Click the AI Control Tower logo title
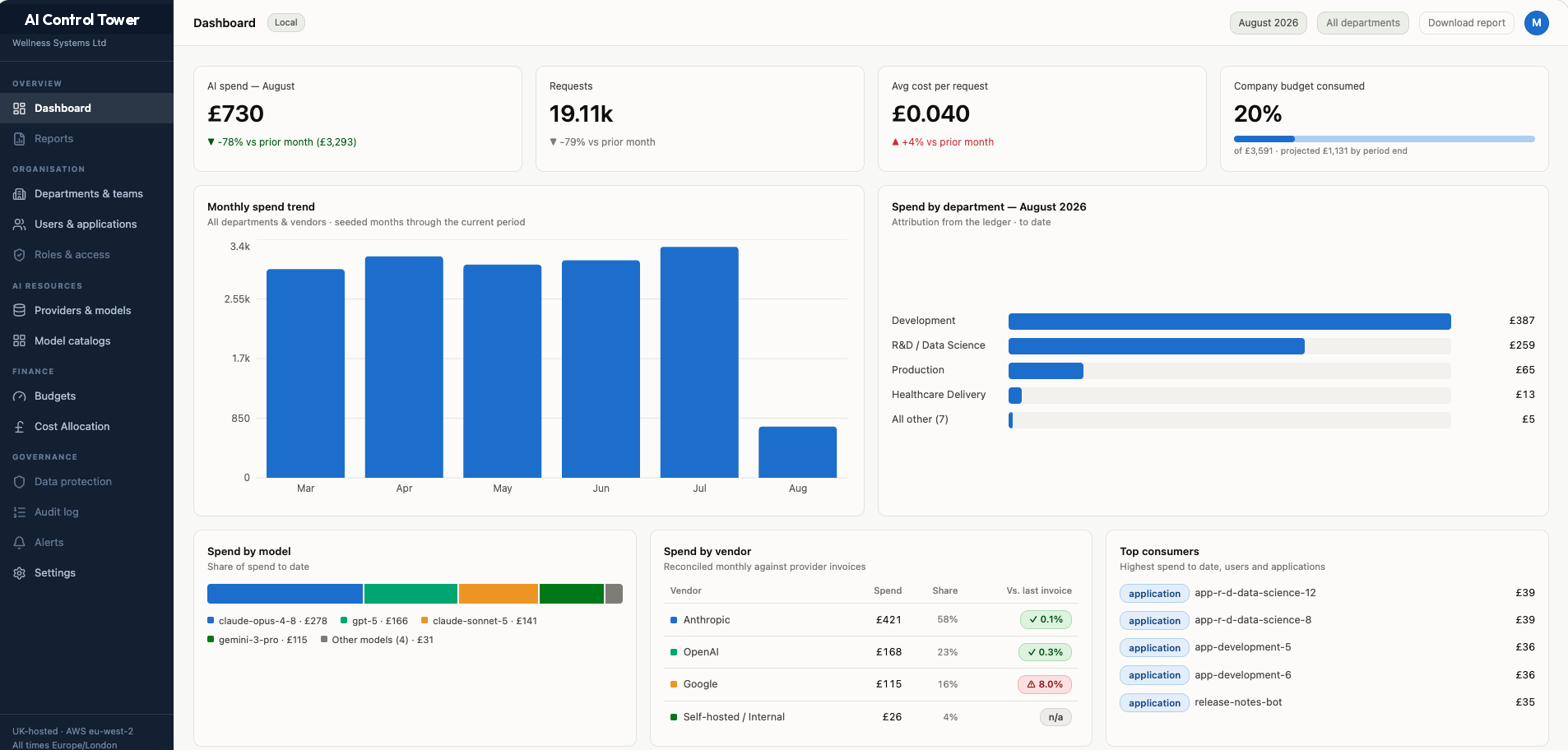The height and width of the screenshot is (756, 1568). (x=82, y=19)
